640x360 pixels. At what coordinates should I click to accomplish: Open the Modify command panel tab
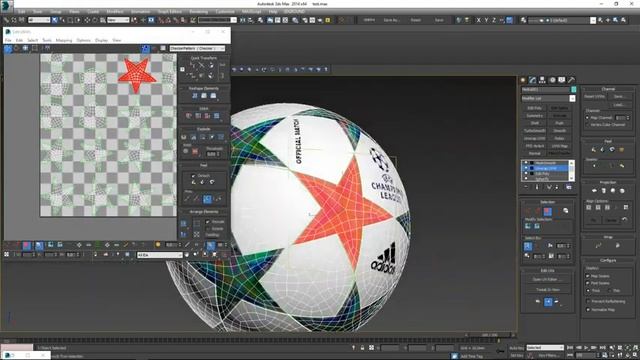(533, 80)
